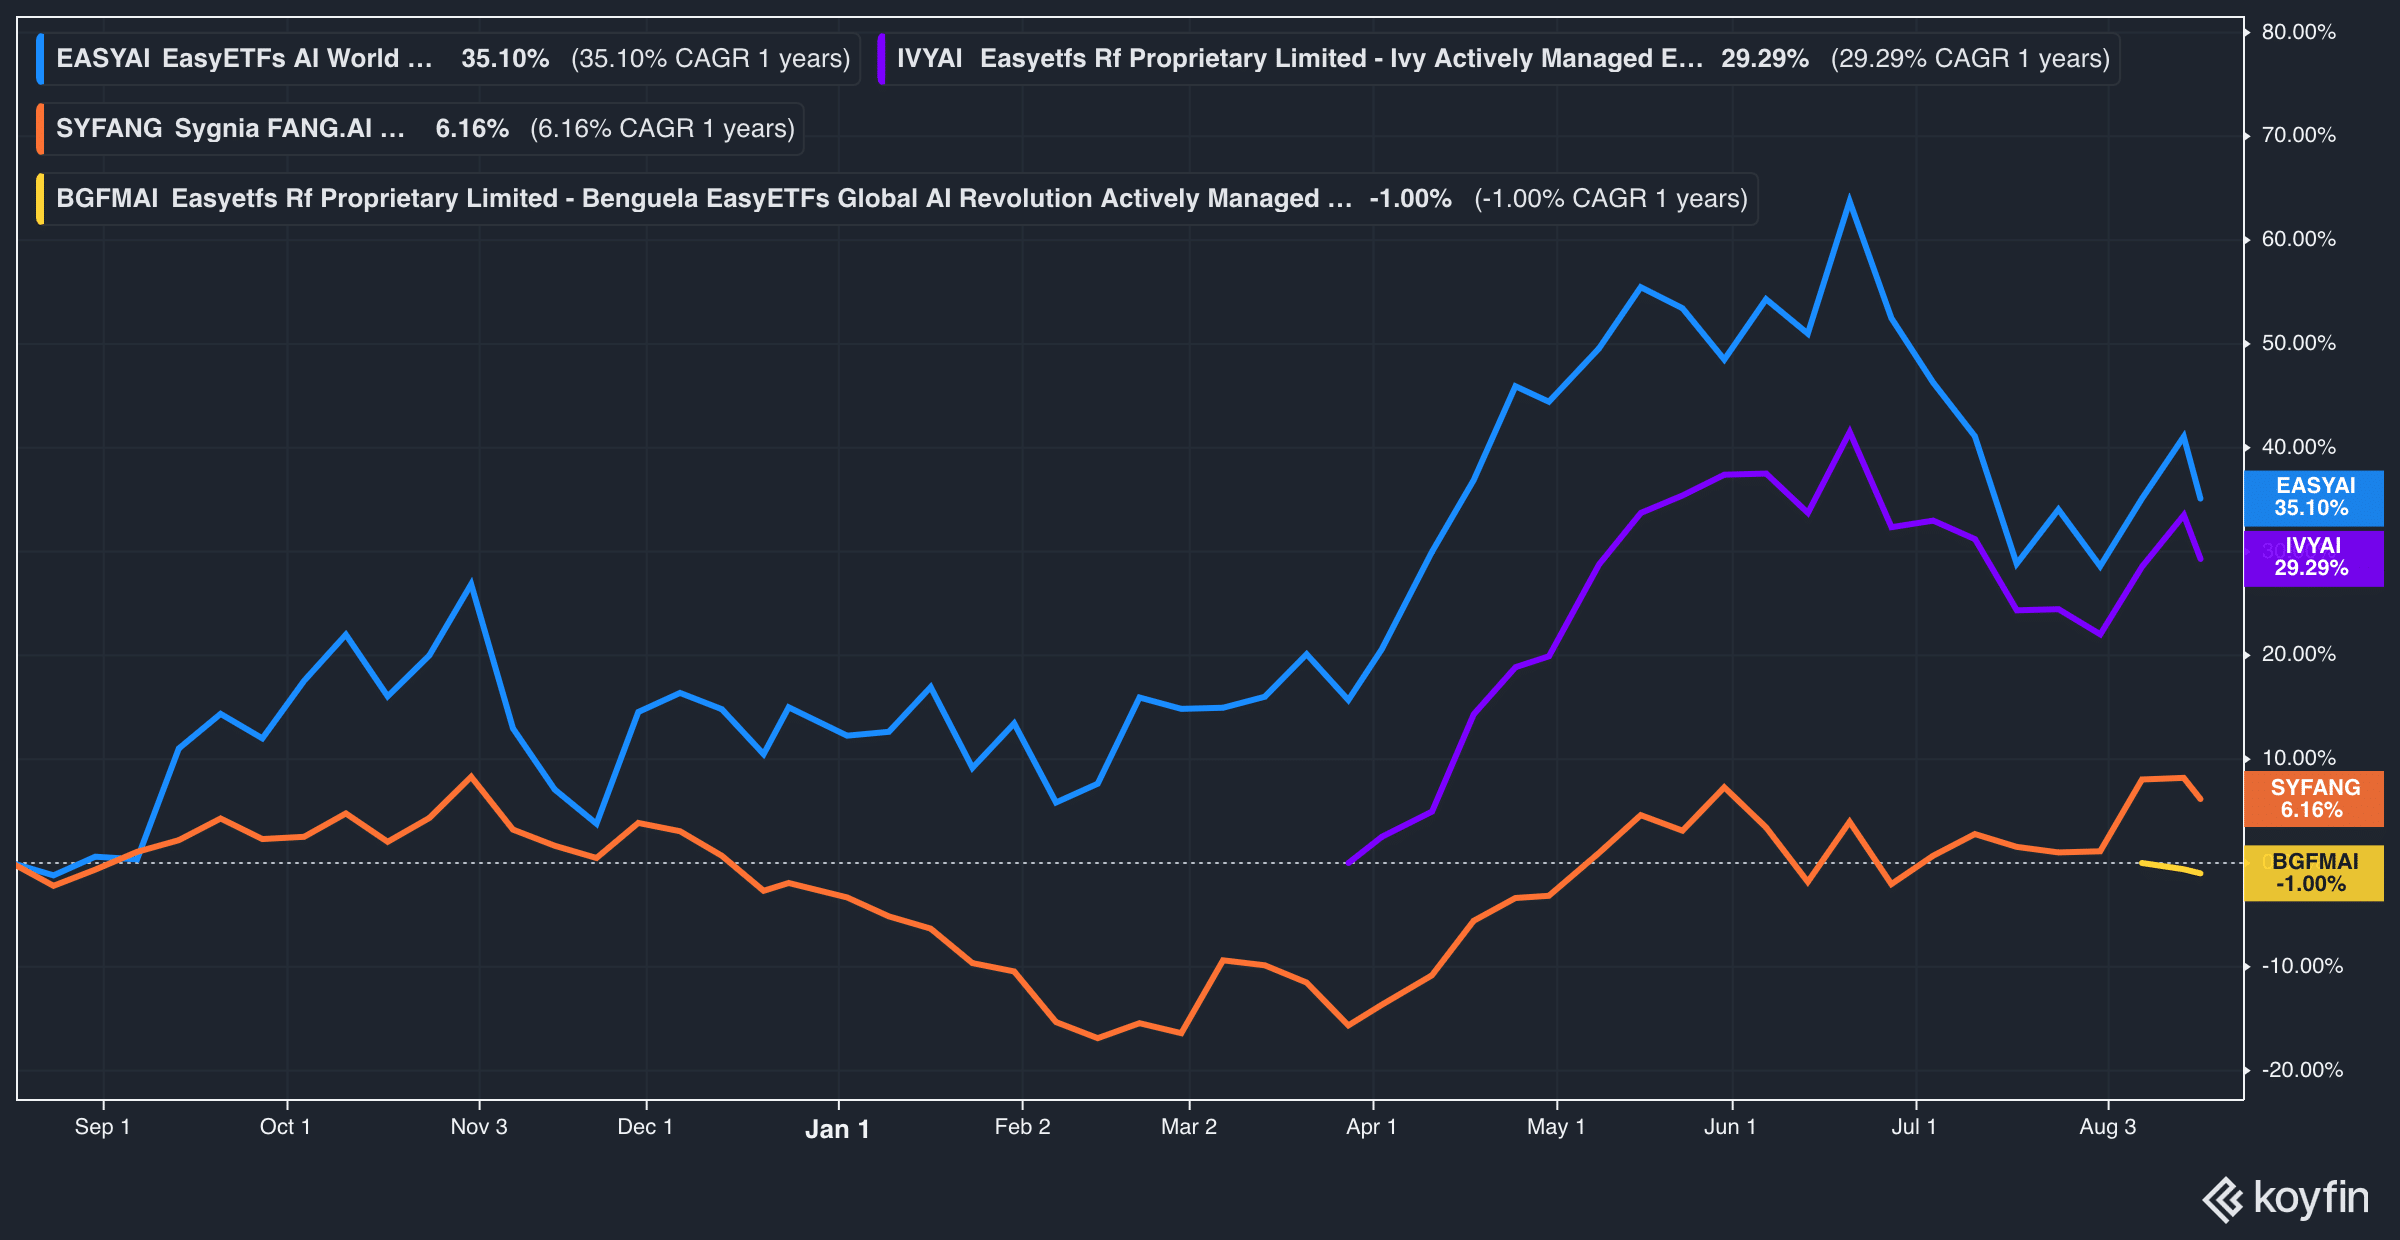Click the BGFMAI -1.00% CAGR 1 years text
2400x1240 pixels.
click(x=1611, y=199)
